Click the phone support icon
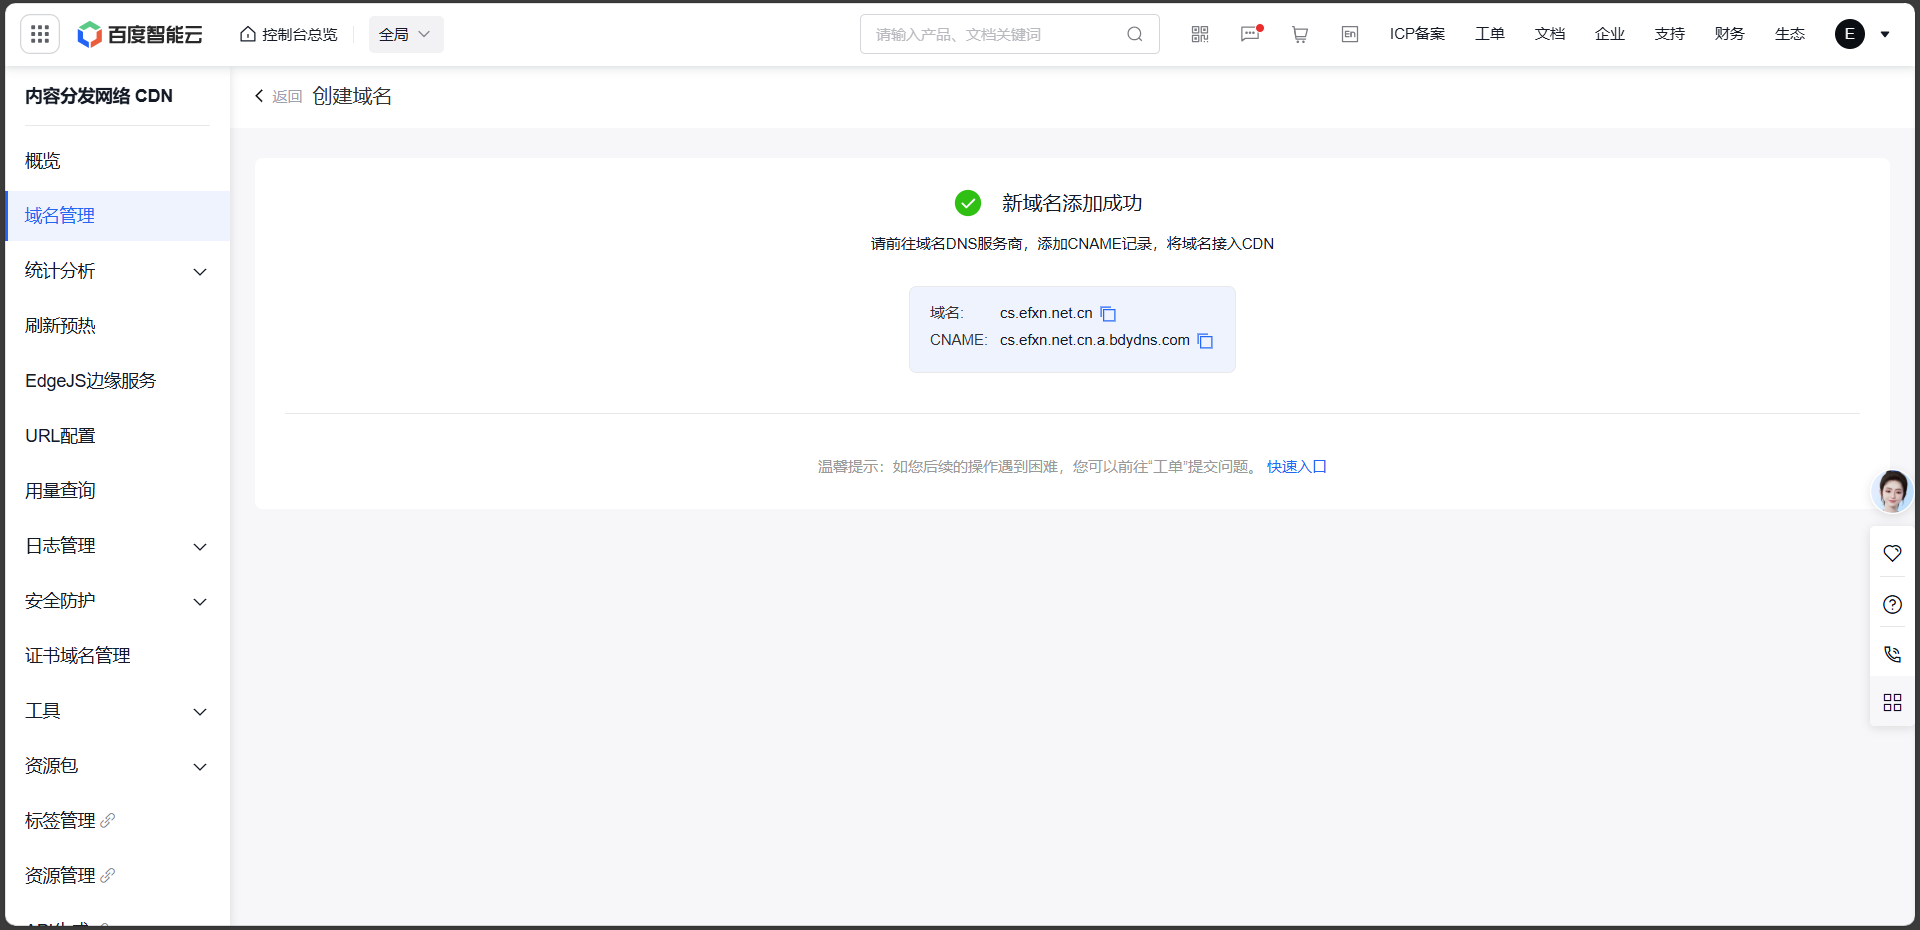Viewport: 1920px width, 930px height. [1892, 654]
